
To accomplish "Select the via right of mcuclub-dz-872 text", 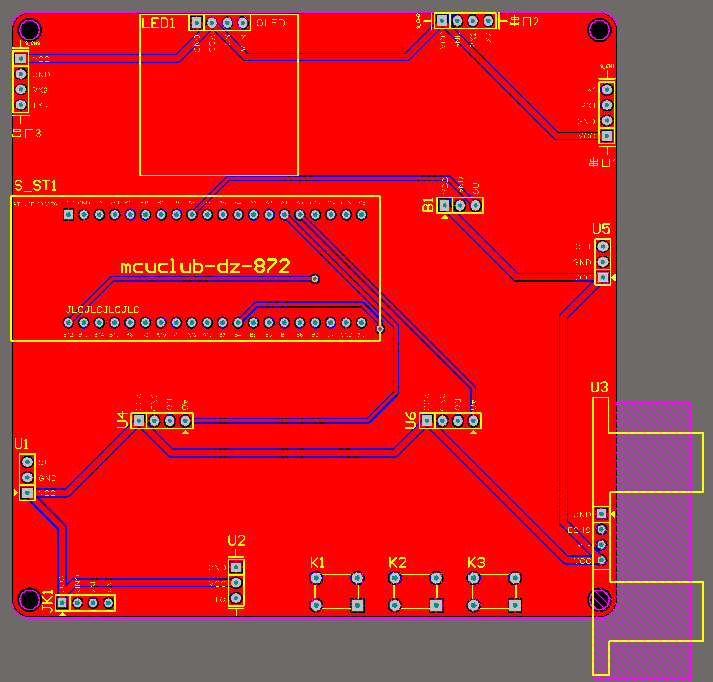I will pyautogui.click(x=315, y=279).
